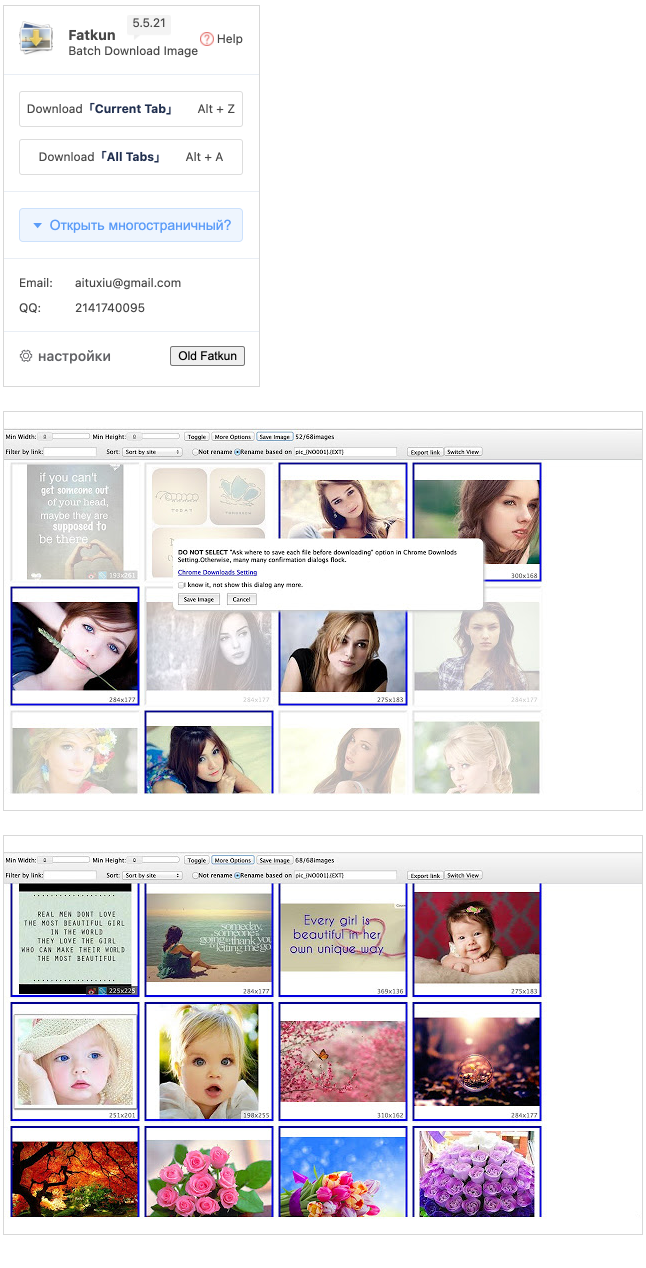Select surprised blonde toddler thumbnail

tap(209, 1062)
